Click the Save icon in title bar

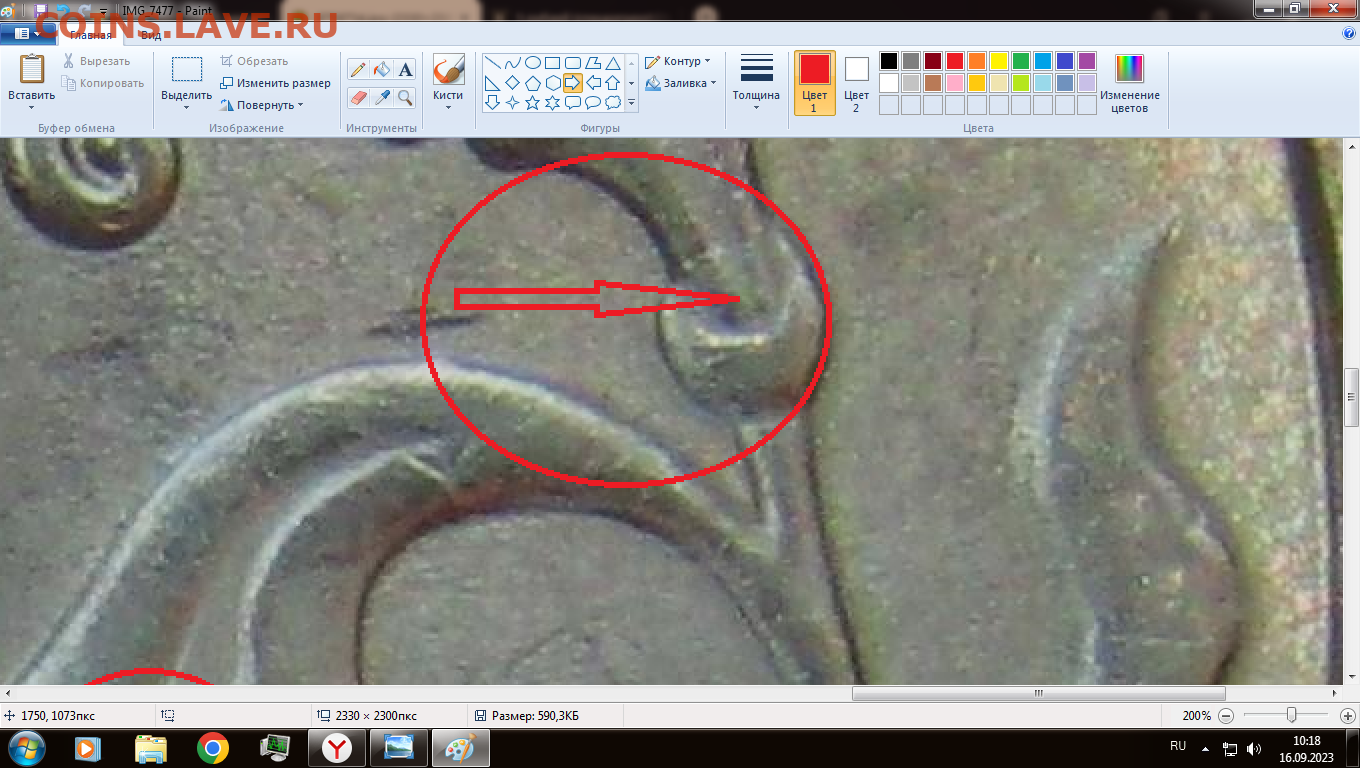(x=41, y=9)
